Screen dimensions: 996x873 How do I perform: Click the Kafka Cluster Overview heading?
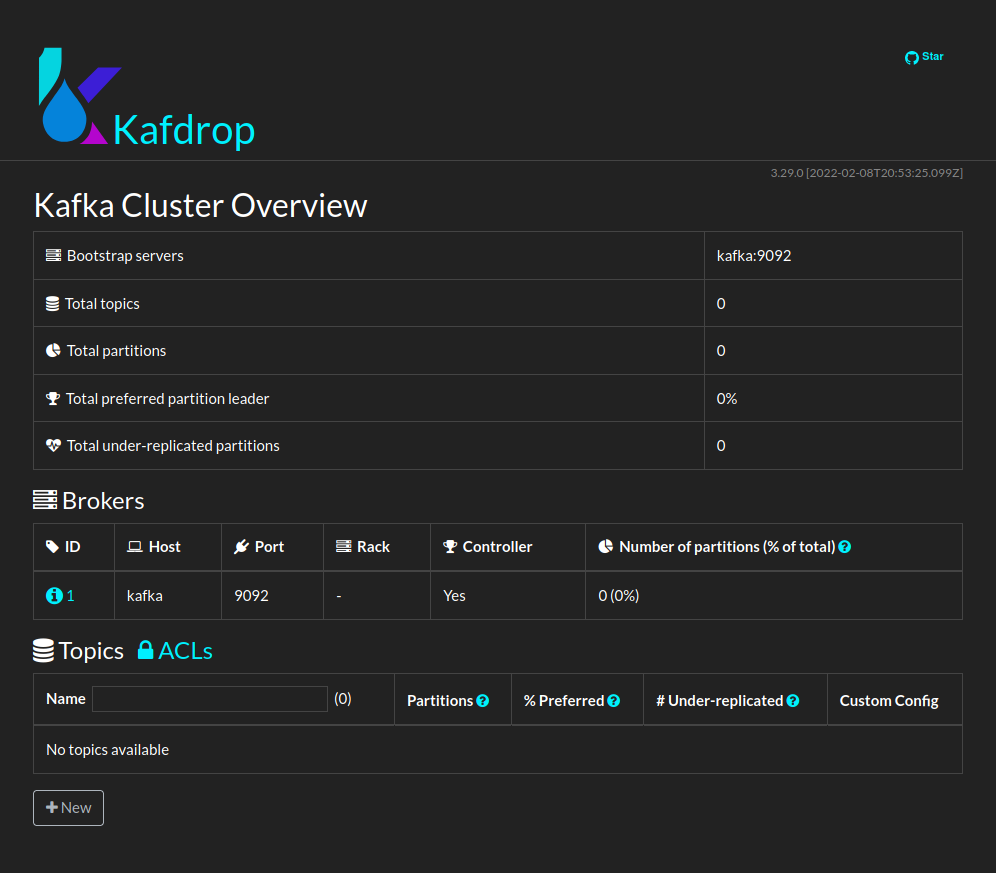click(x=201, y=205)
